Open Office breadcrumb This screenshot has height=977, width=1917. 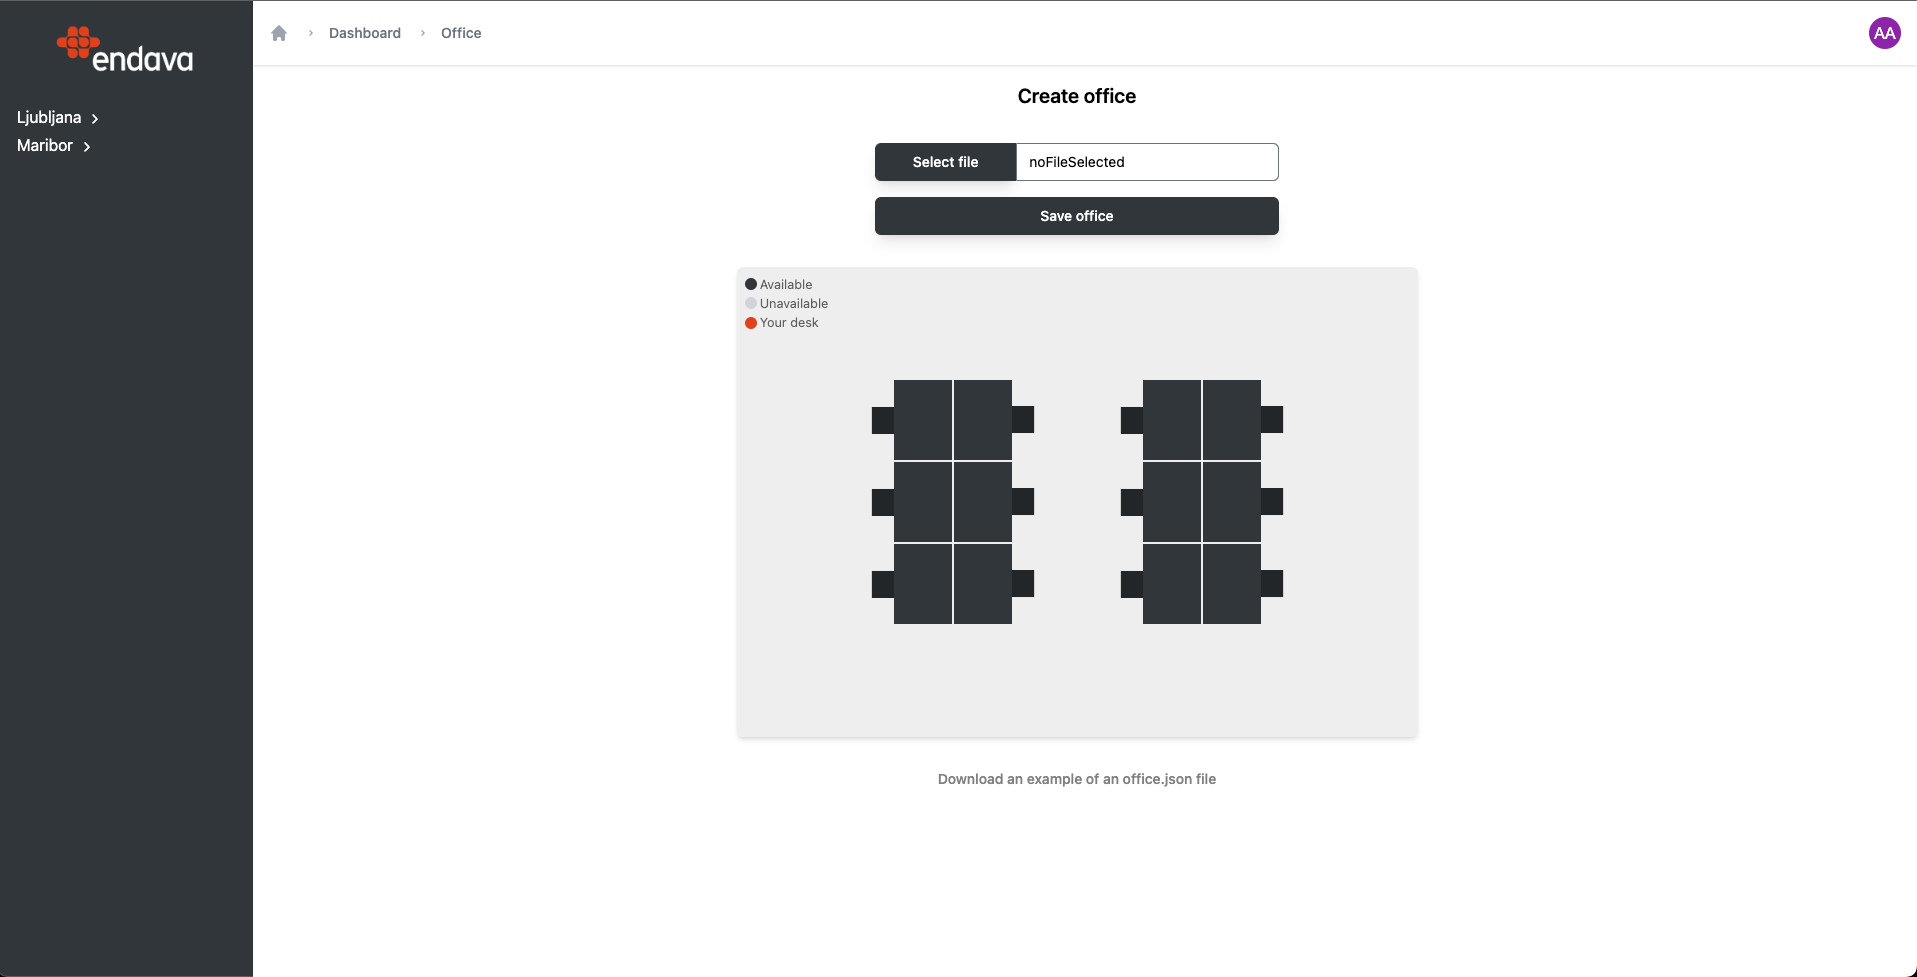click(461, 33)
